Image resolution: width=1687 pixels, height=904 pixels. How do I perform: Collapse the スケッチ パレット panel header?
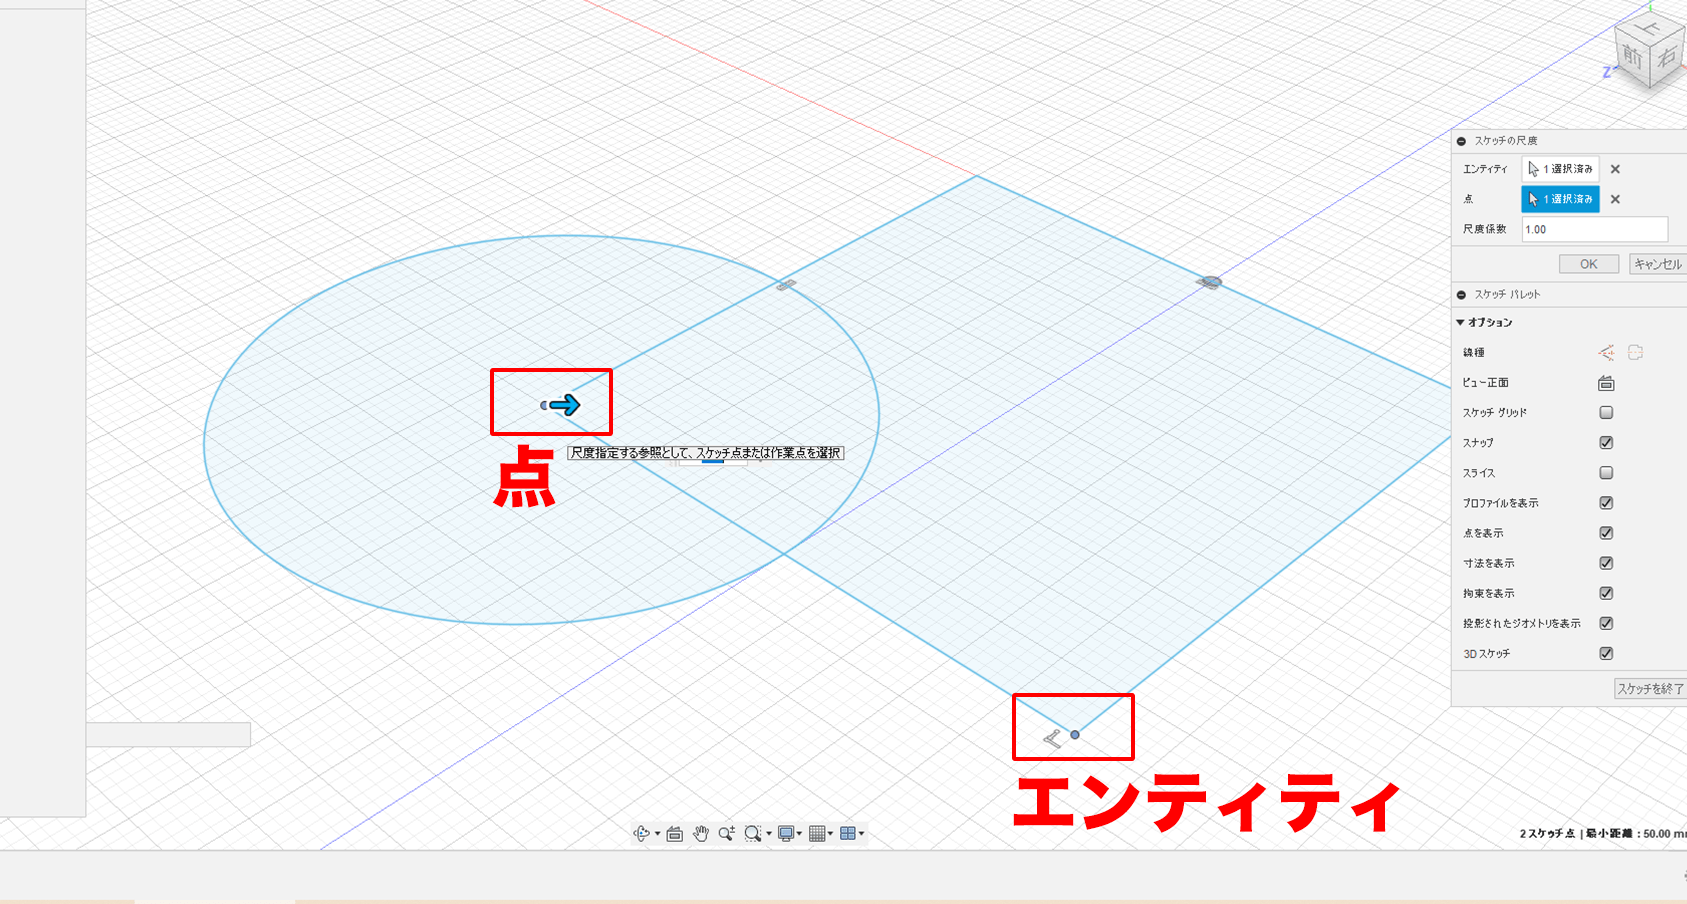click(1461, 295)
